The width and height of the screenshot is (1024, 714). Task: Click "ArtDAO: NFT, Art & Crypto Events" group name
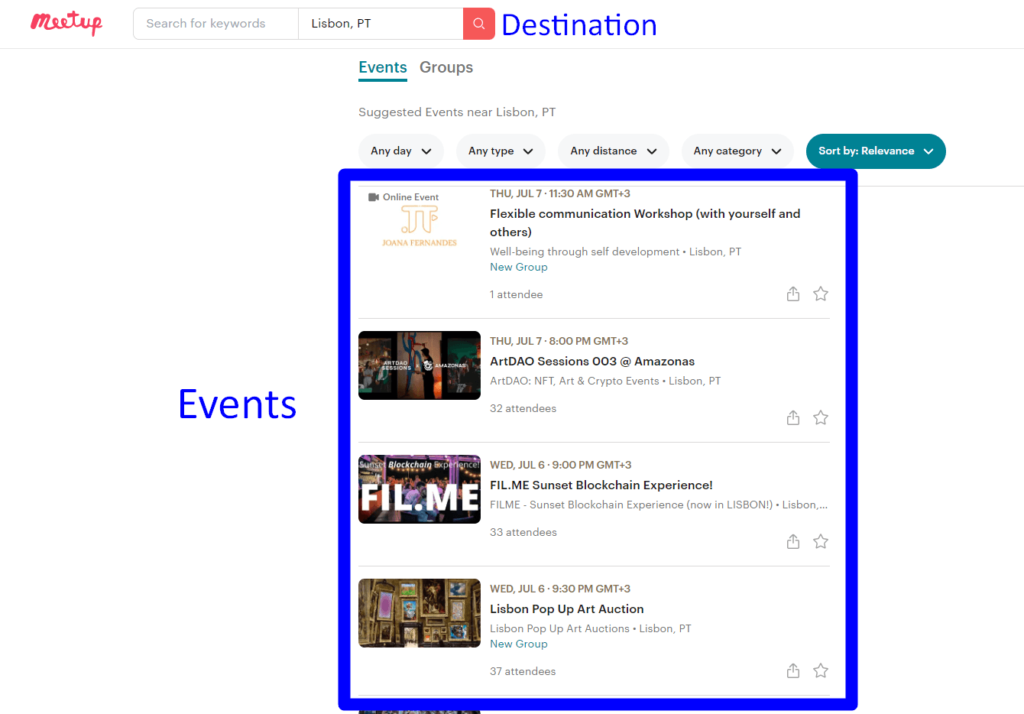pos(575,381)
